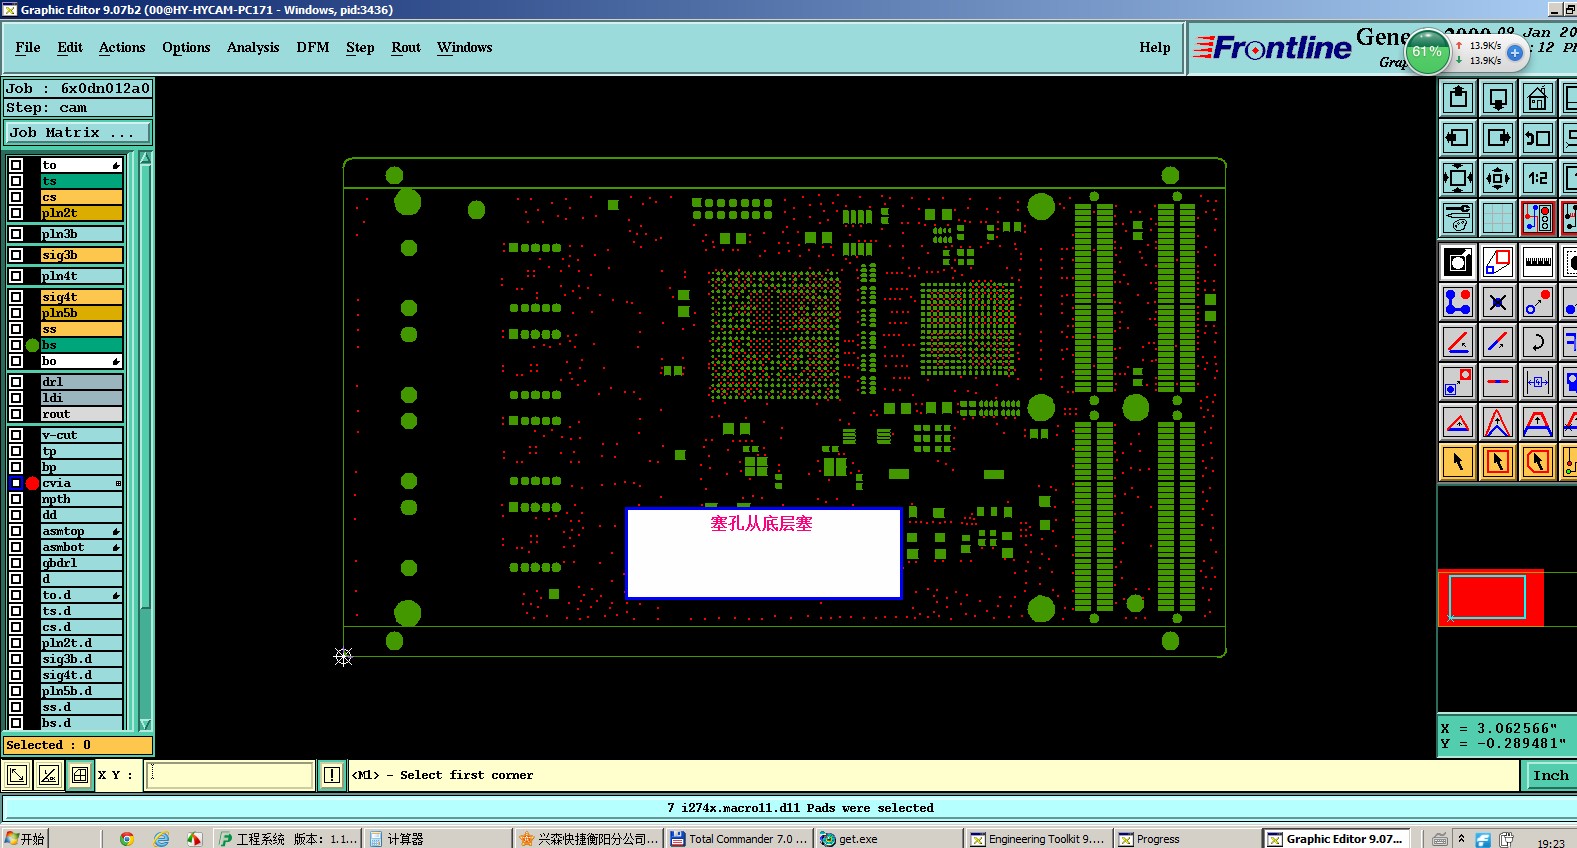Open the Actions menu

point(122,47)
